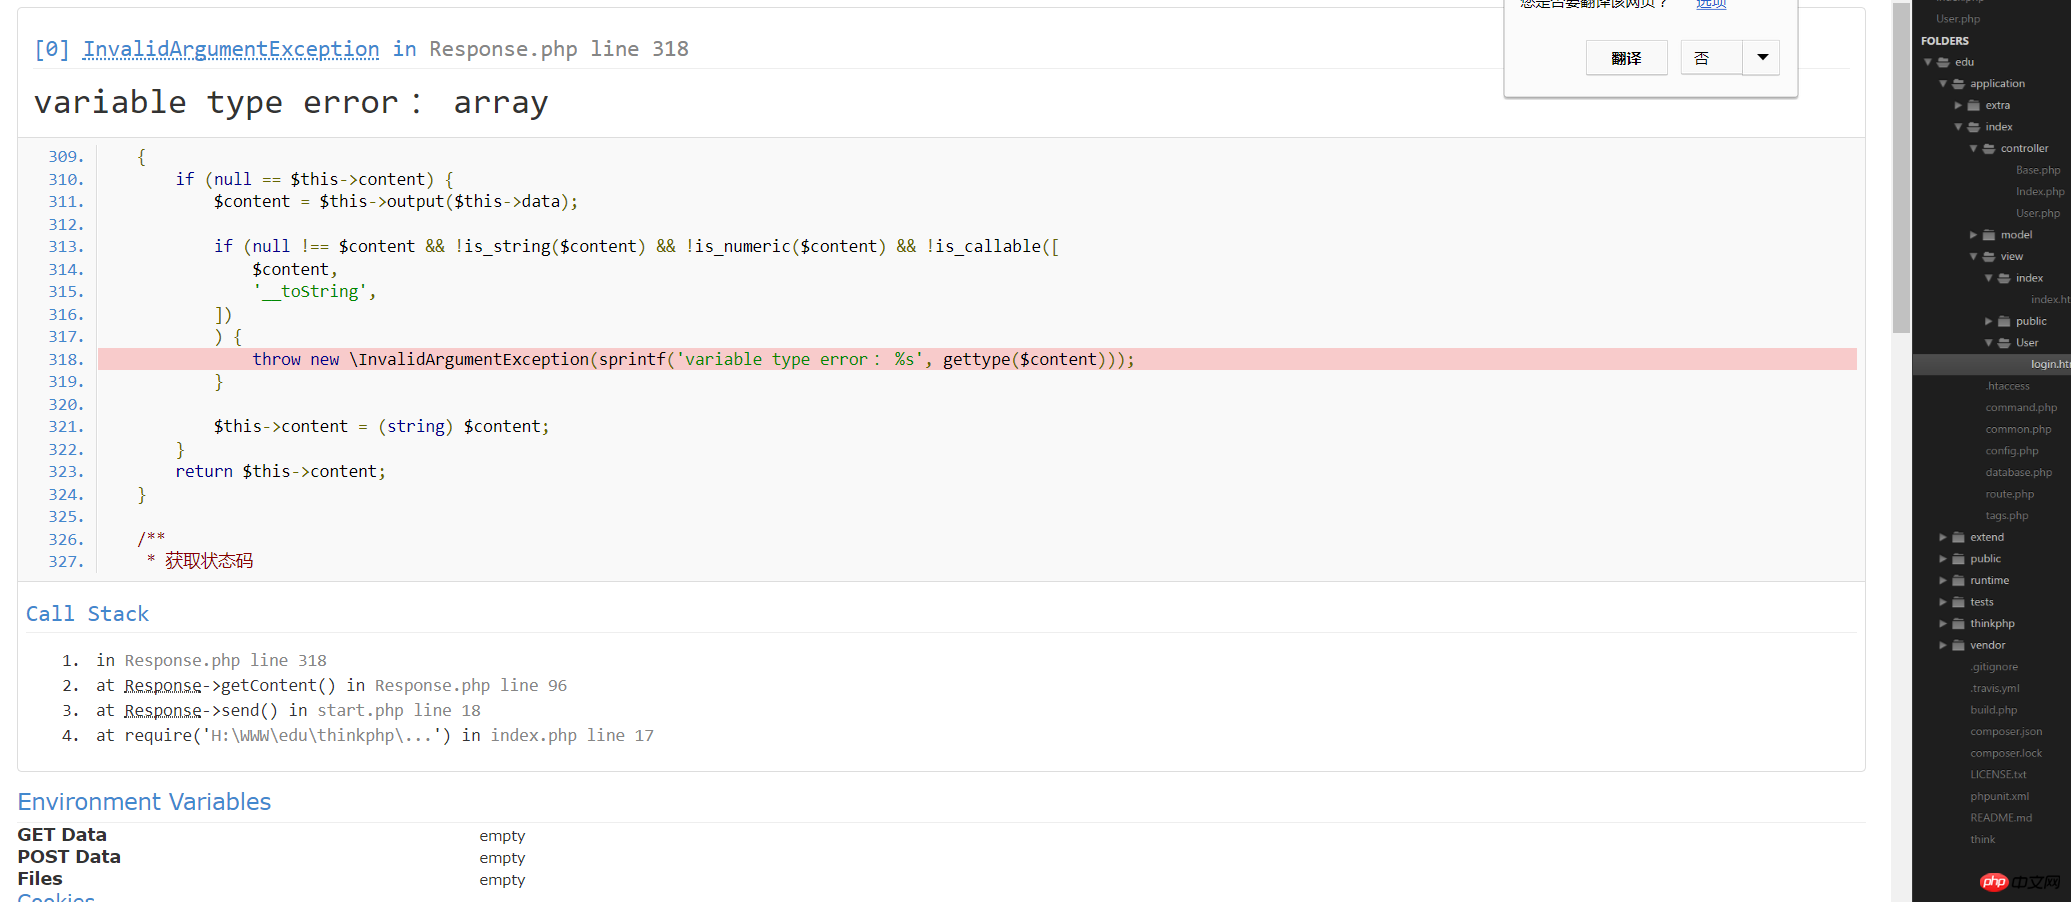Click line 321 string cast statement
The width and height of the screenshot is (2071, 902).
(x=381, y=427)
